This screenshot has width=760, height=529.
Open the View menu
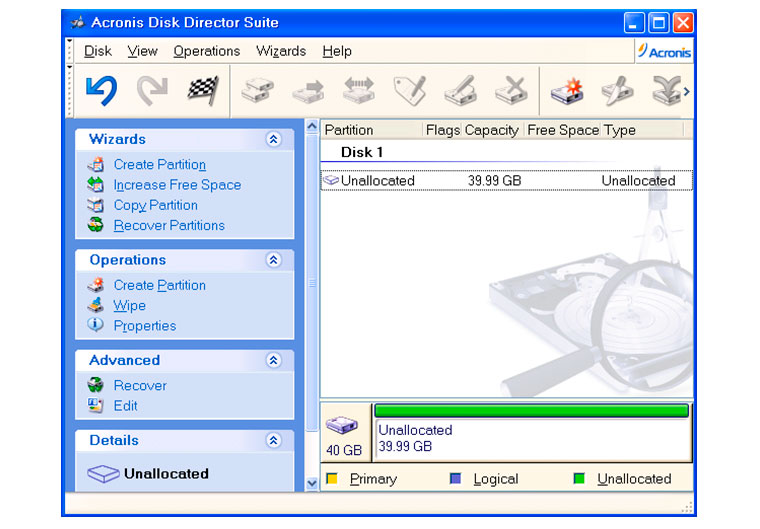tap(142, 51)
